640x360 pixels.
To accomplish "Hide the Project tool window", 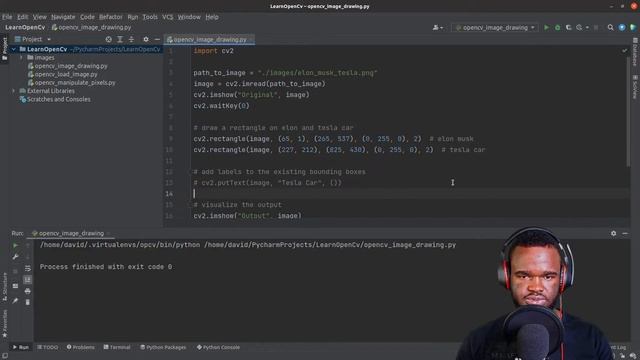I will (157, 39).
